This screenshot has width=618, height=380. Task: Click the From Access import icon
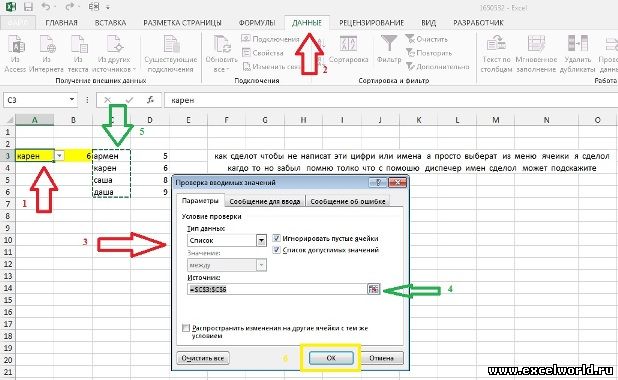point(16,44)
